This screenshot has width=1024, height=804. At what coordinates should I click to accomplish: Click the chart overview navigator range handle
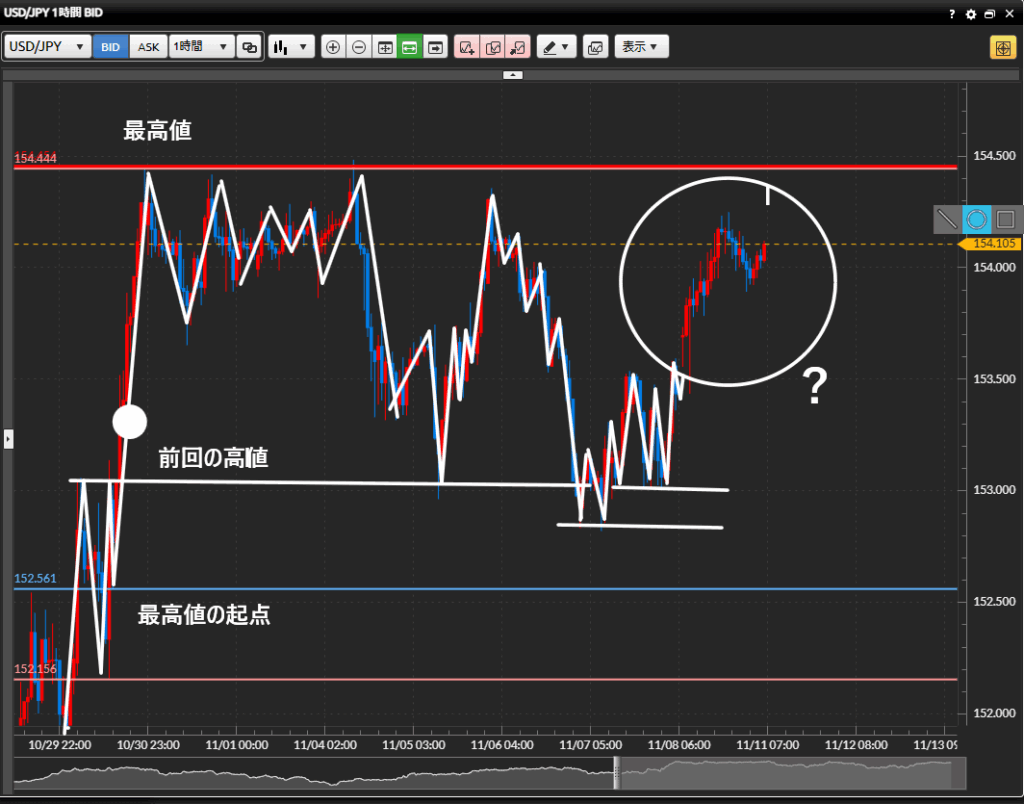[617, 772]
